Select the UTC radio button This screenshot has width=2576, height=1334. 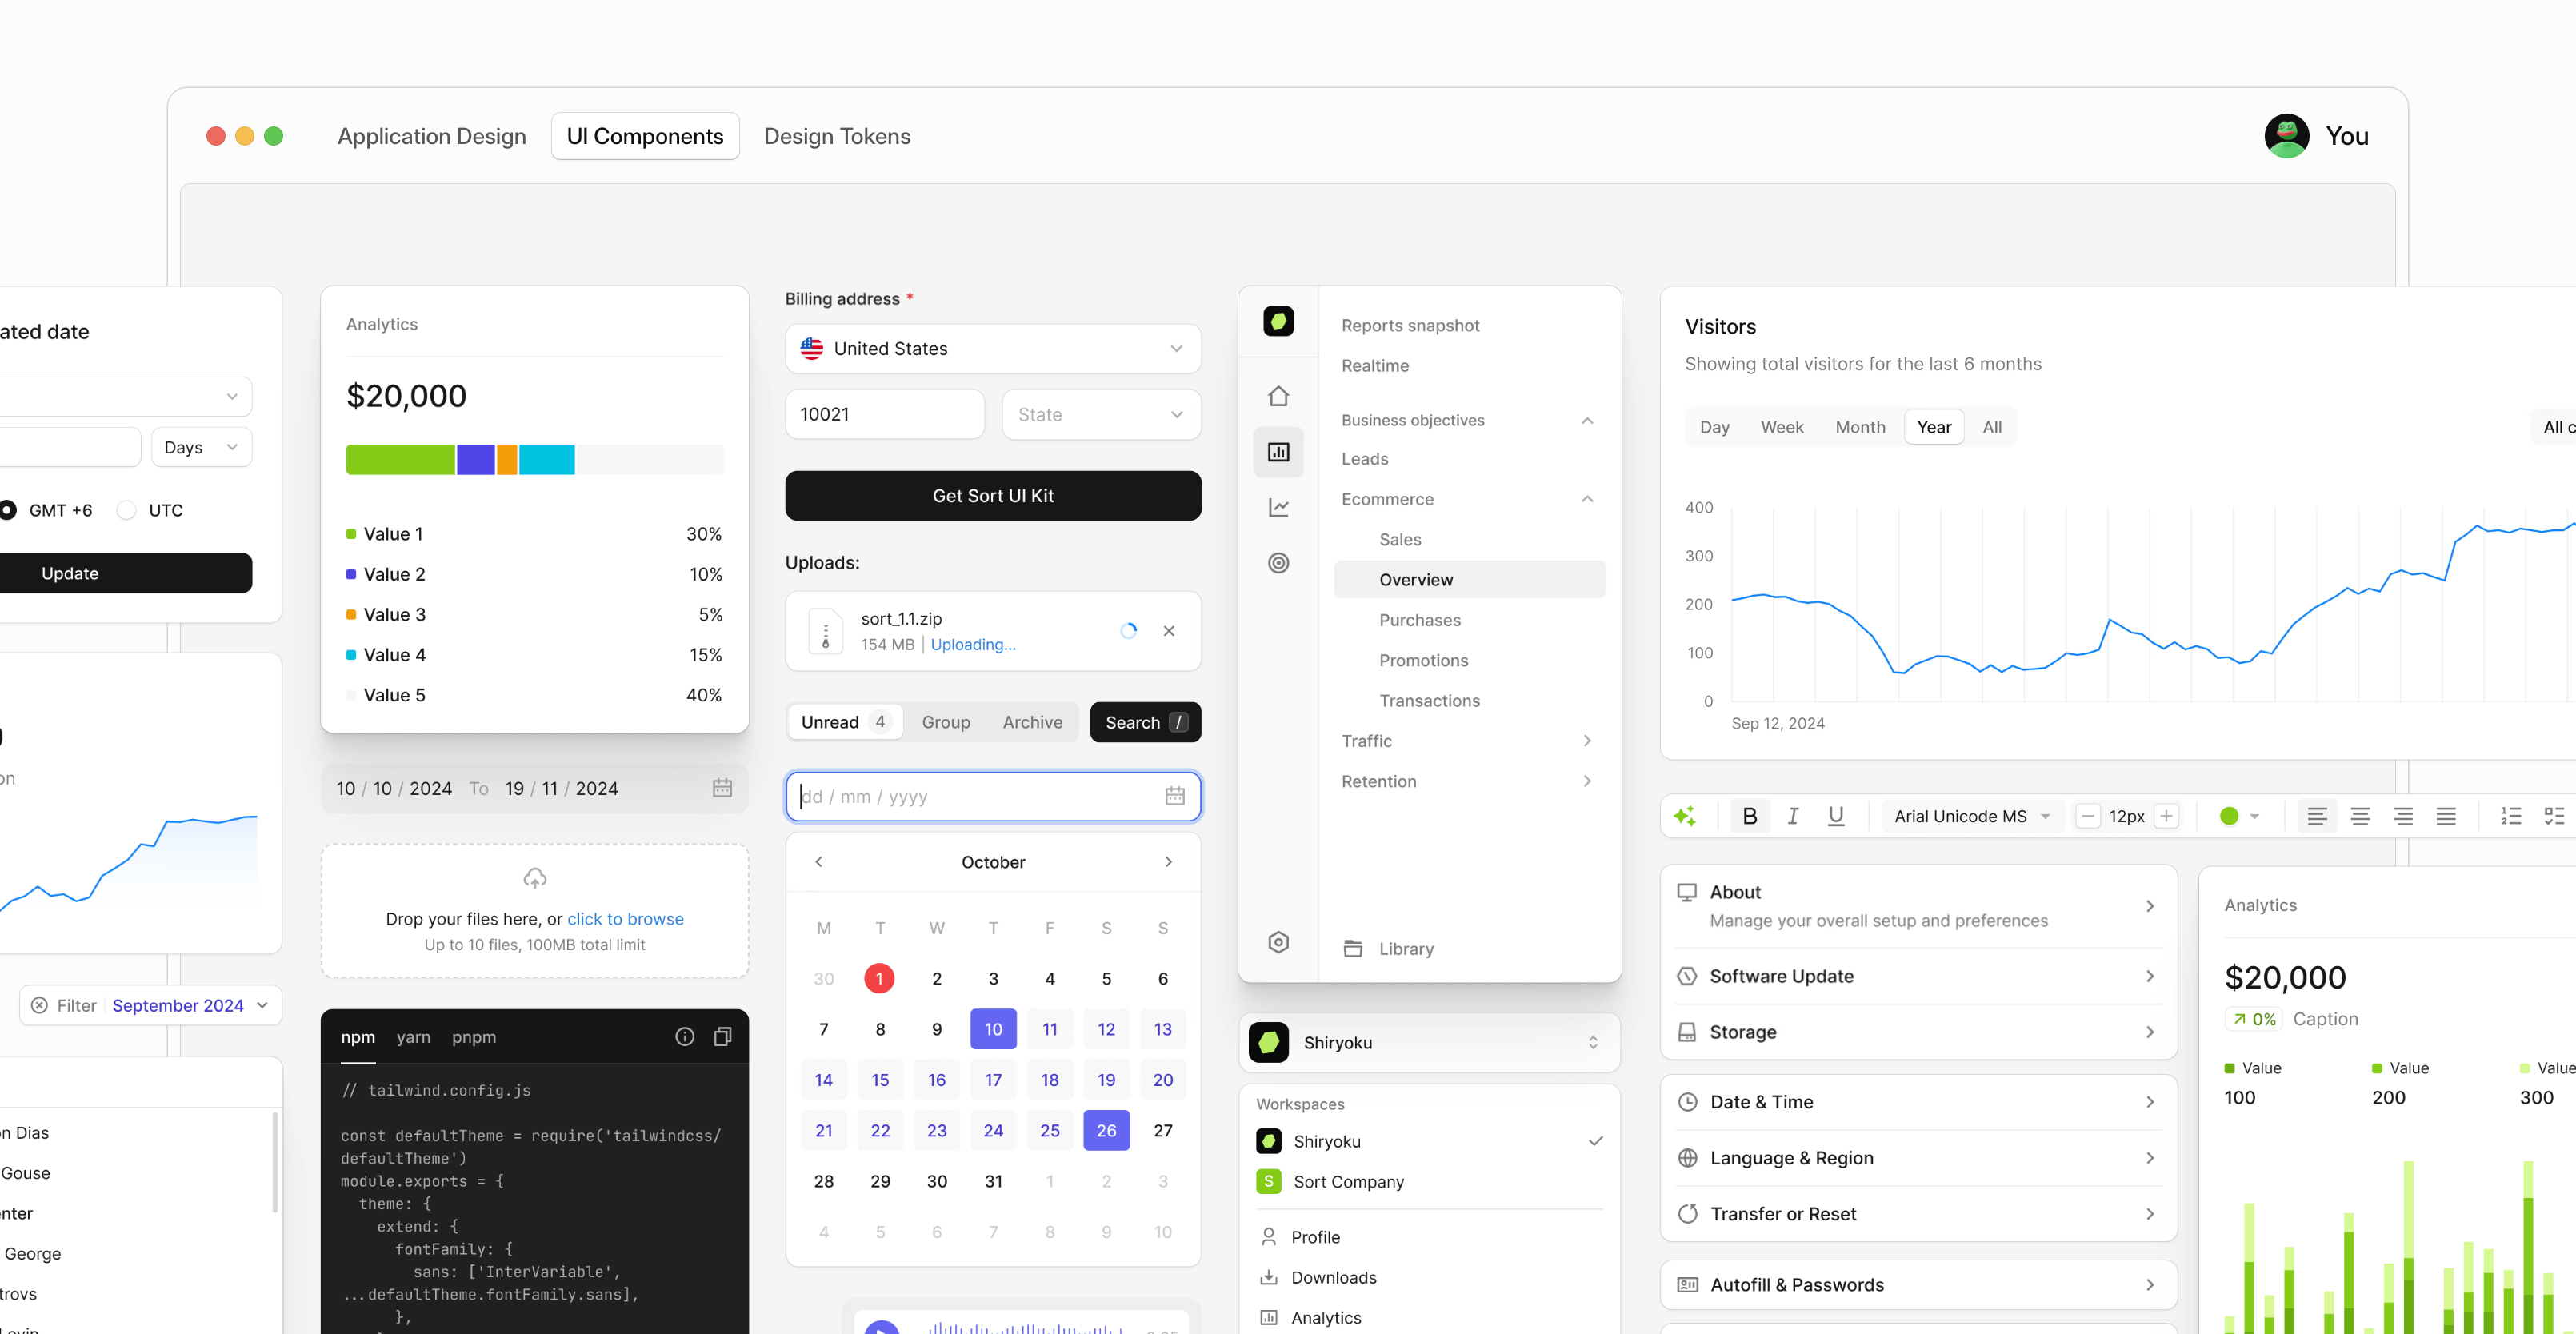(127, 510)
